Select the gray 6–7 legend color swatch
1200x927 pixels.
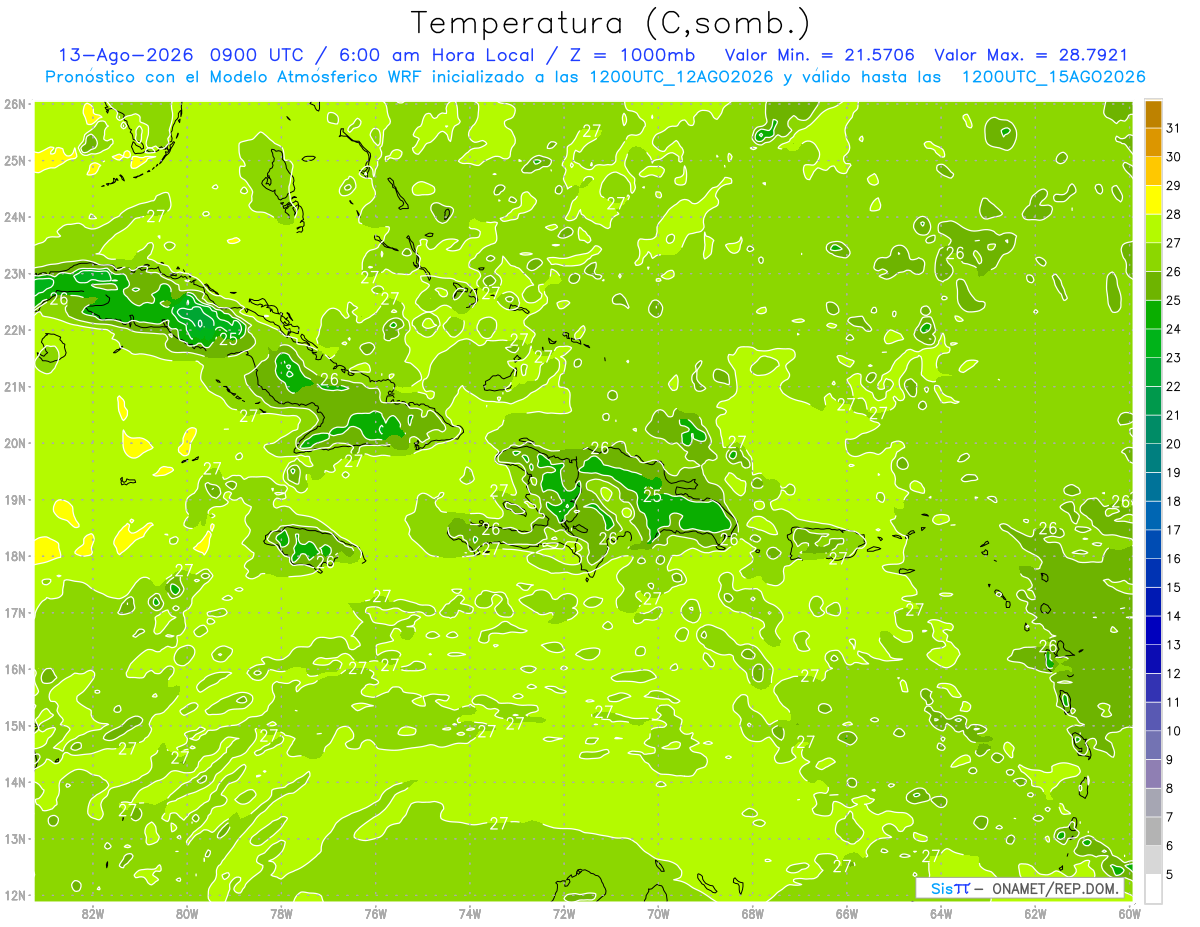click(x=1153, y=831)
